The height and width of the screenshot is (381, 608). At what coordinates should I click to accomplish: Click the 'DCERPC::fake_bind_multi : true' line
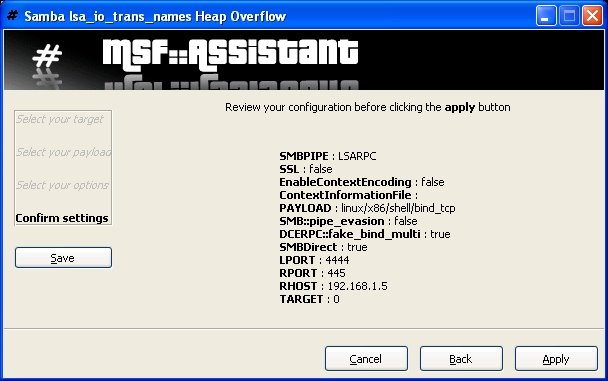[x=364, y=234]
